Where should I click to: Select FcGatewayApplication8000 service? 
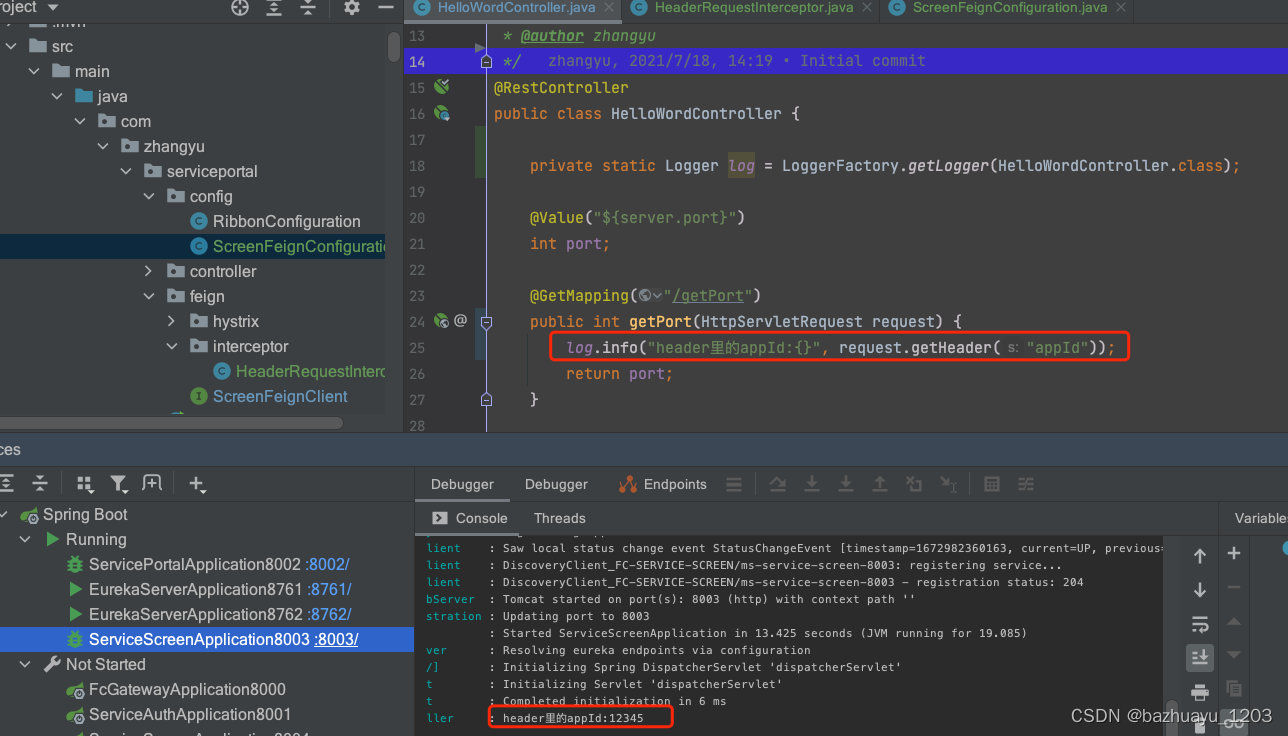(187, 689)
